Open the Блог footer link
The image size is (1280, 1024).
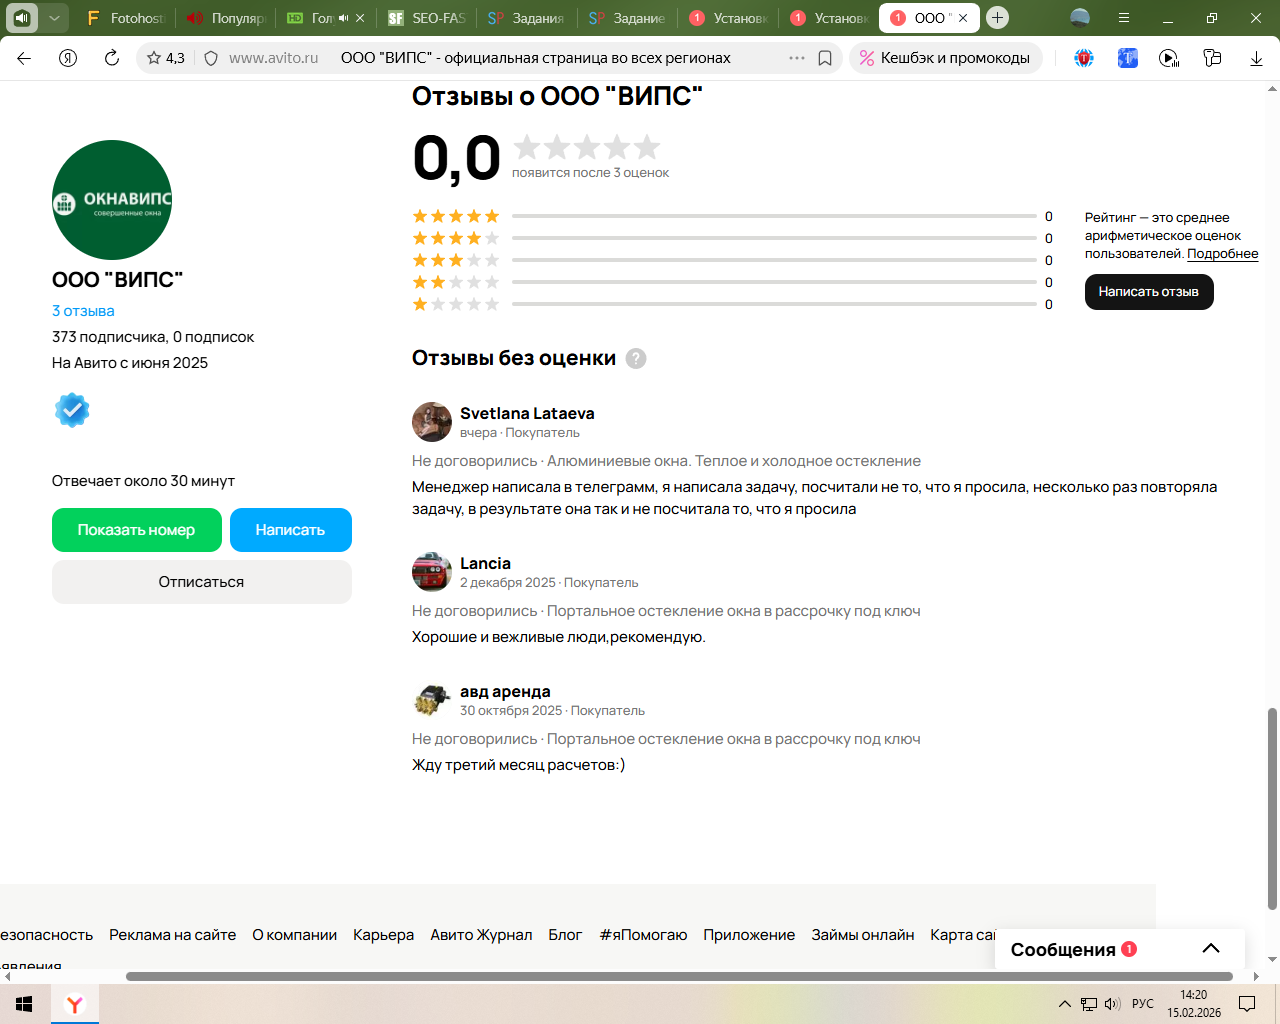(x=565, y=935)
